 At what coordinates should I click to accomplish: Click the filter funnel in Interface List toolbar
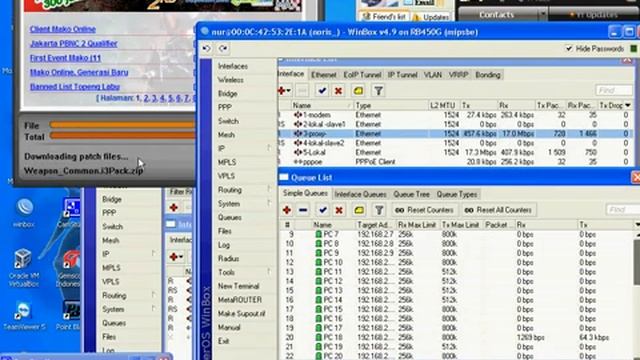pos(378,91)
